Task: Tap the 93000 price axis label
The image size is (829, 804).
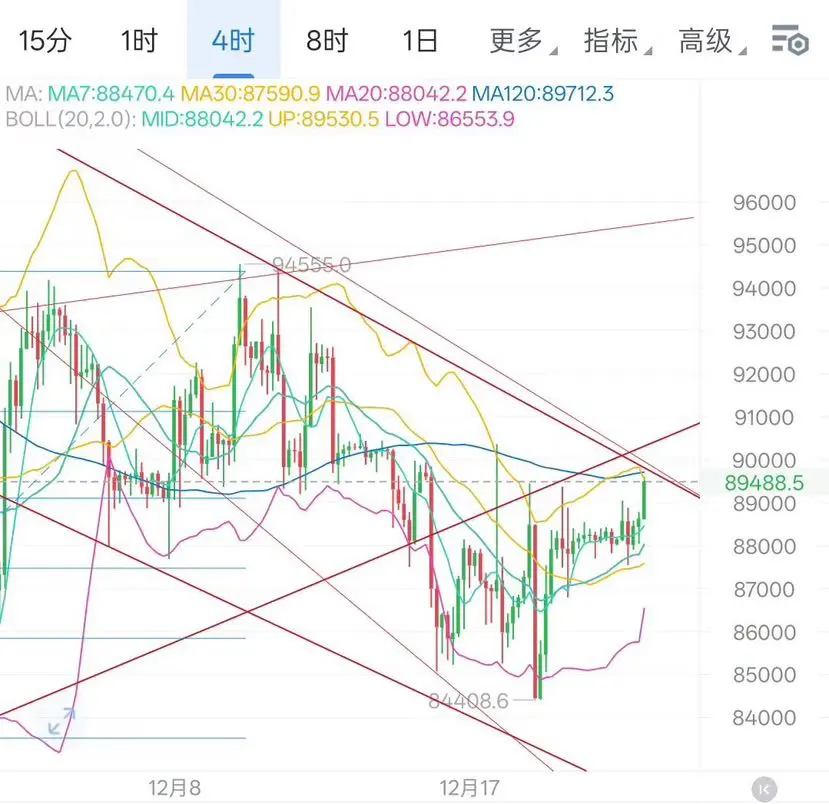Action: point(764,331)
